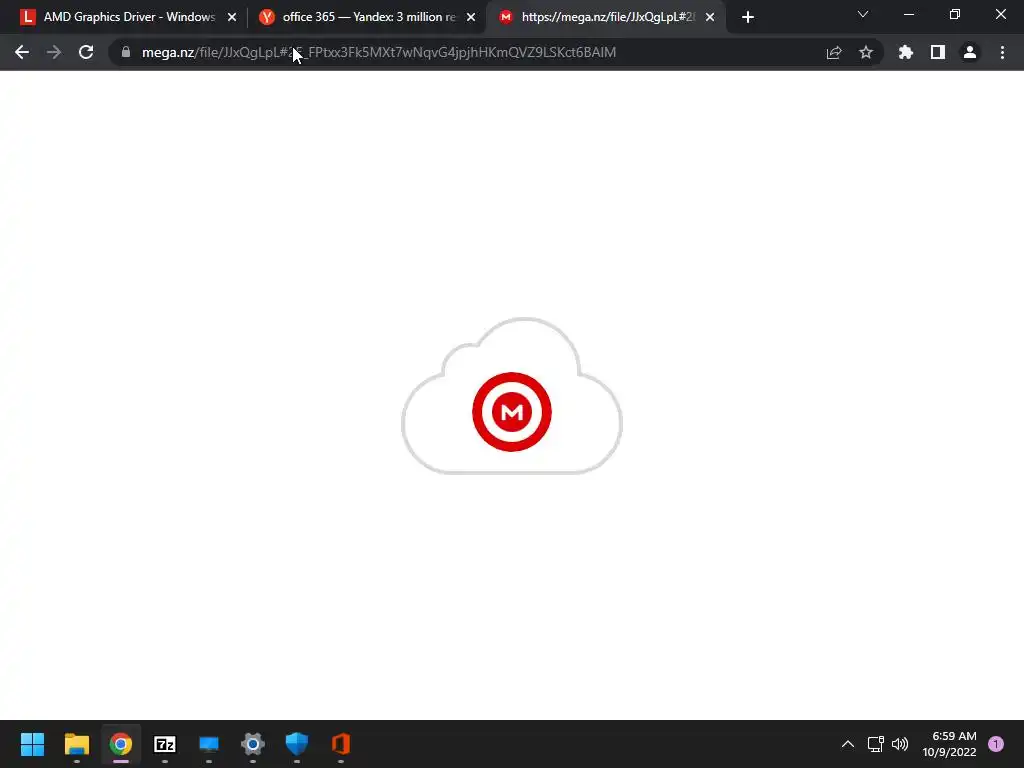Switch to office 365 Yandex tab
This screenshot has width=1024, height=768.
(368, 17)
